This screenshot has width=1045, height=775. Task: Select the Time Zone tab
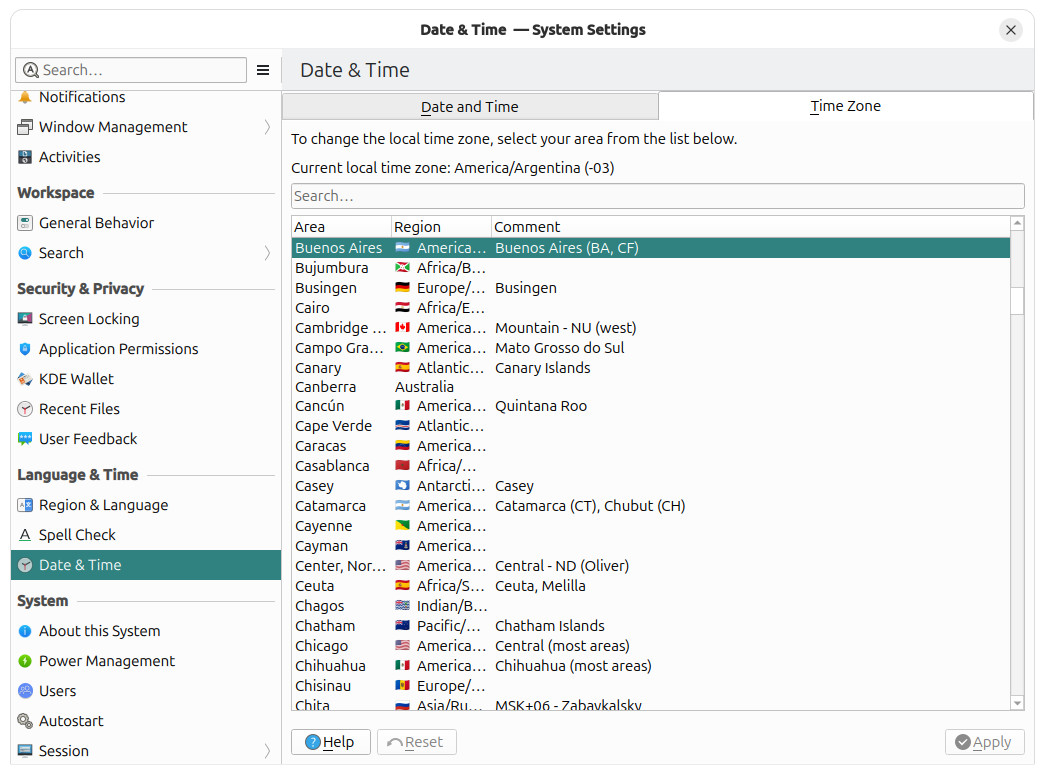click(845, 106)
